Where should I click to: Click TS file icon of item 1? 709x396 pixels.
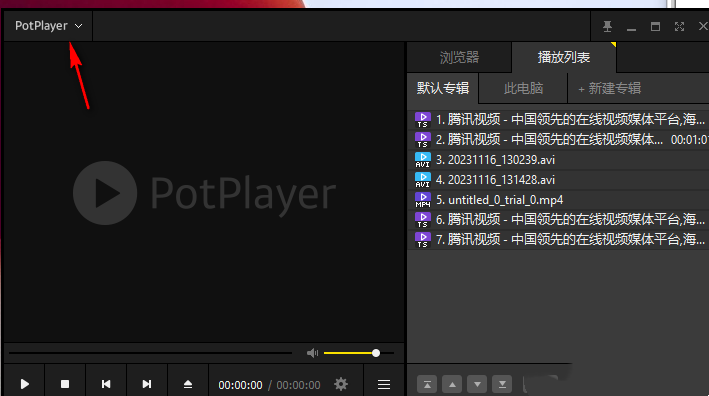[423, 120]
